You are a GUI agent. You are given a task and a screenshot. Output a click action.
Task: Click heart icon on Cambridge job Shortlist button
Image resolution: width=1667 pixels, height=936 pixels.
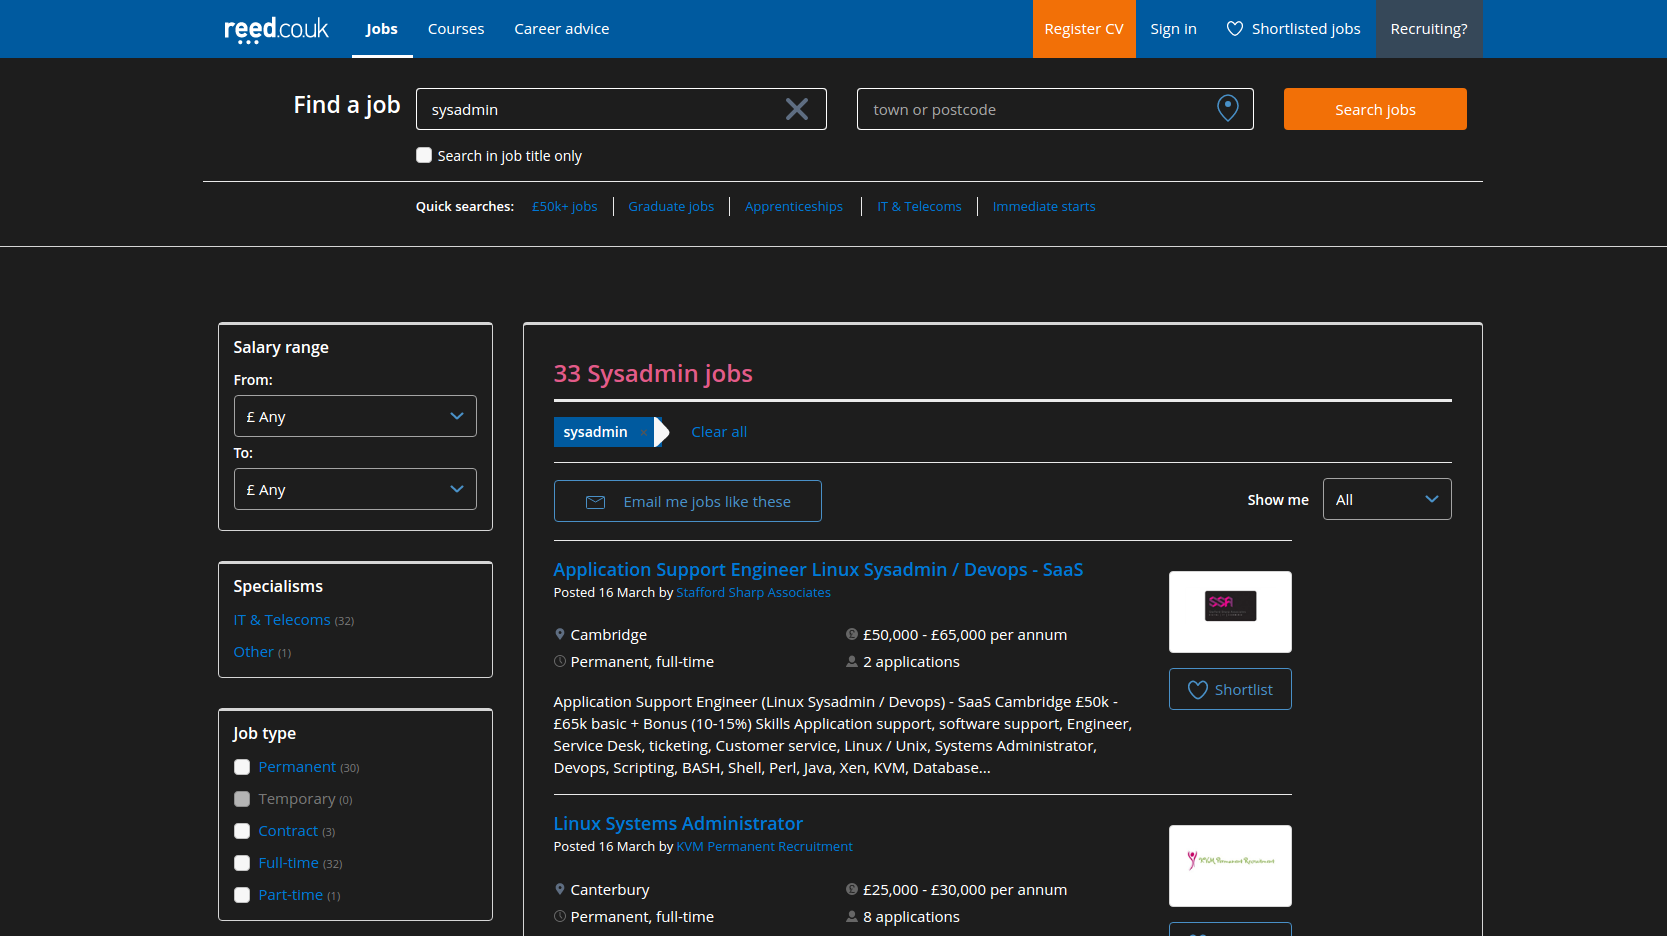pyautogui.click(x=1197, y=690)
